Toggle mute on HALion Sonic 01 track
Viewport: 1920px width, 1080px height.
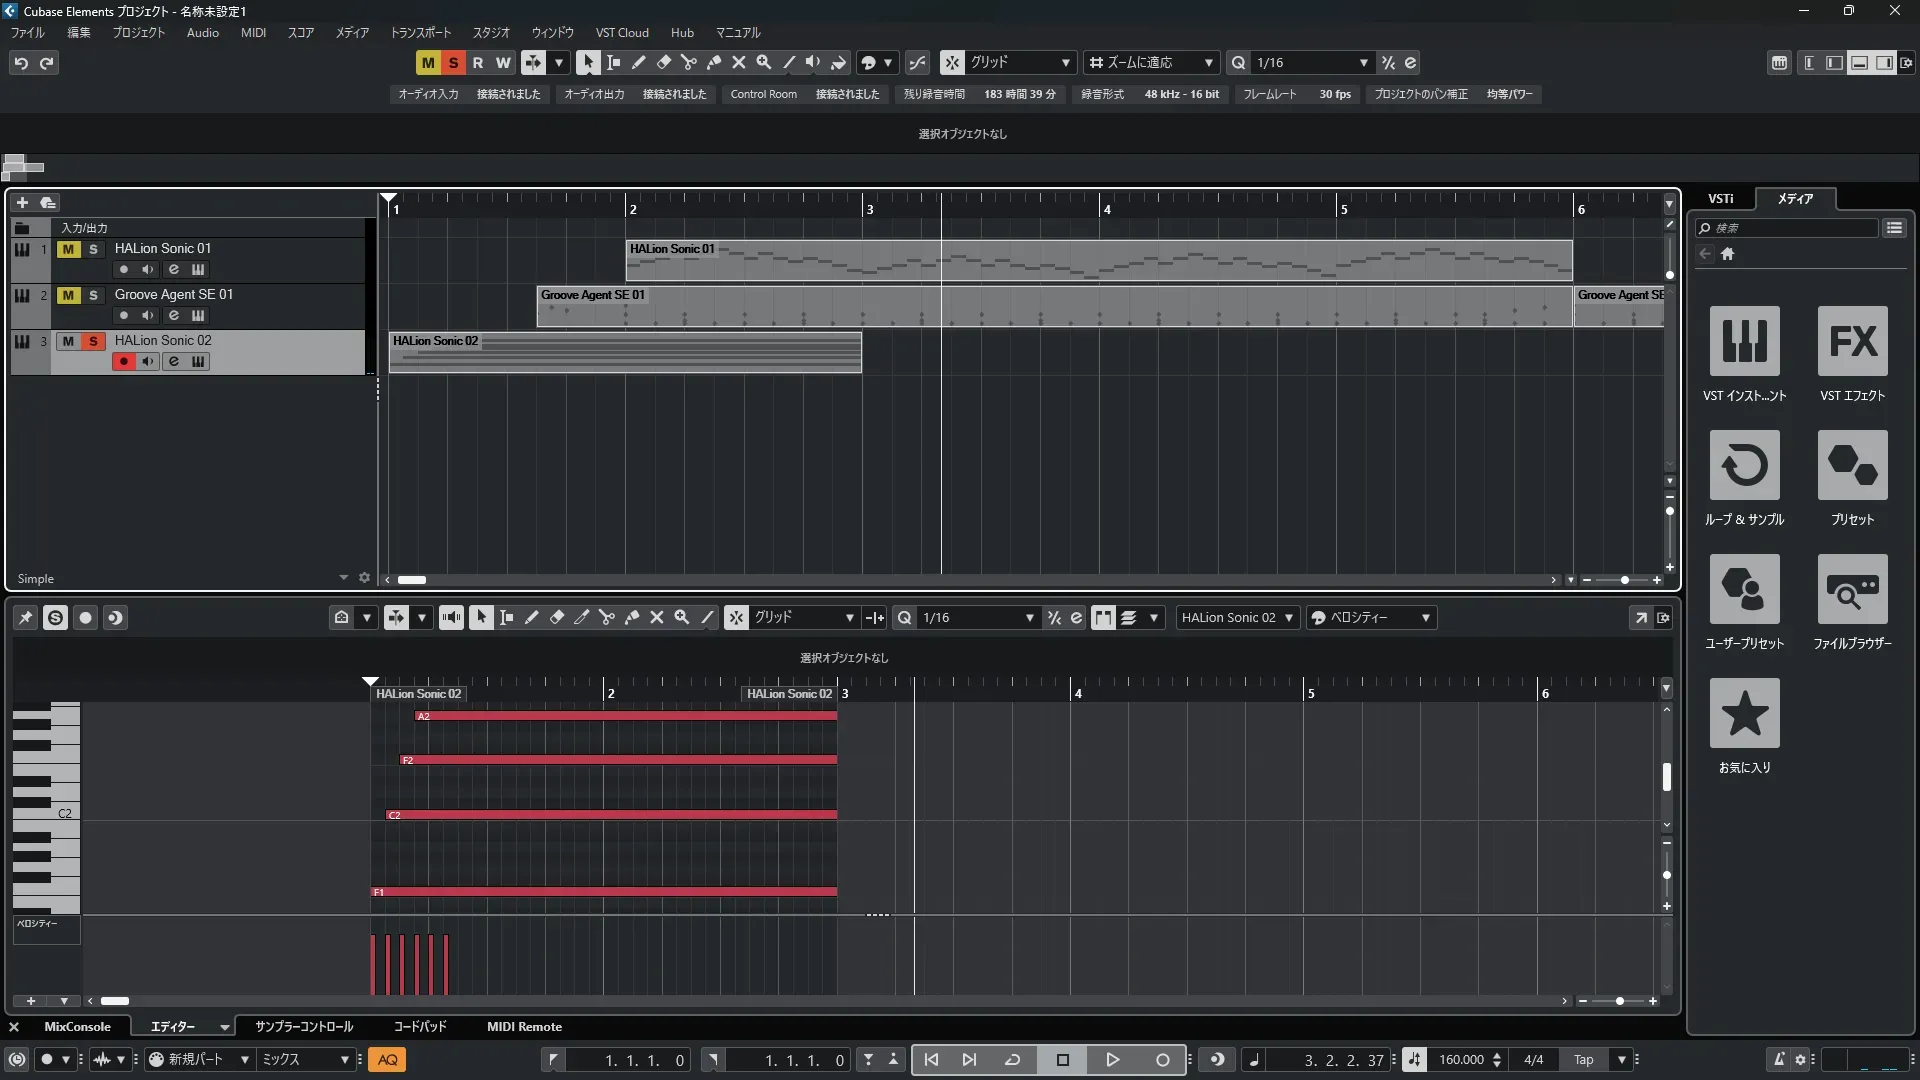tap(68, 249)
